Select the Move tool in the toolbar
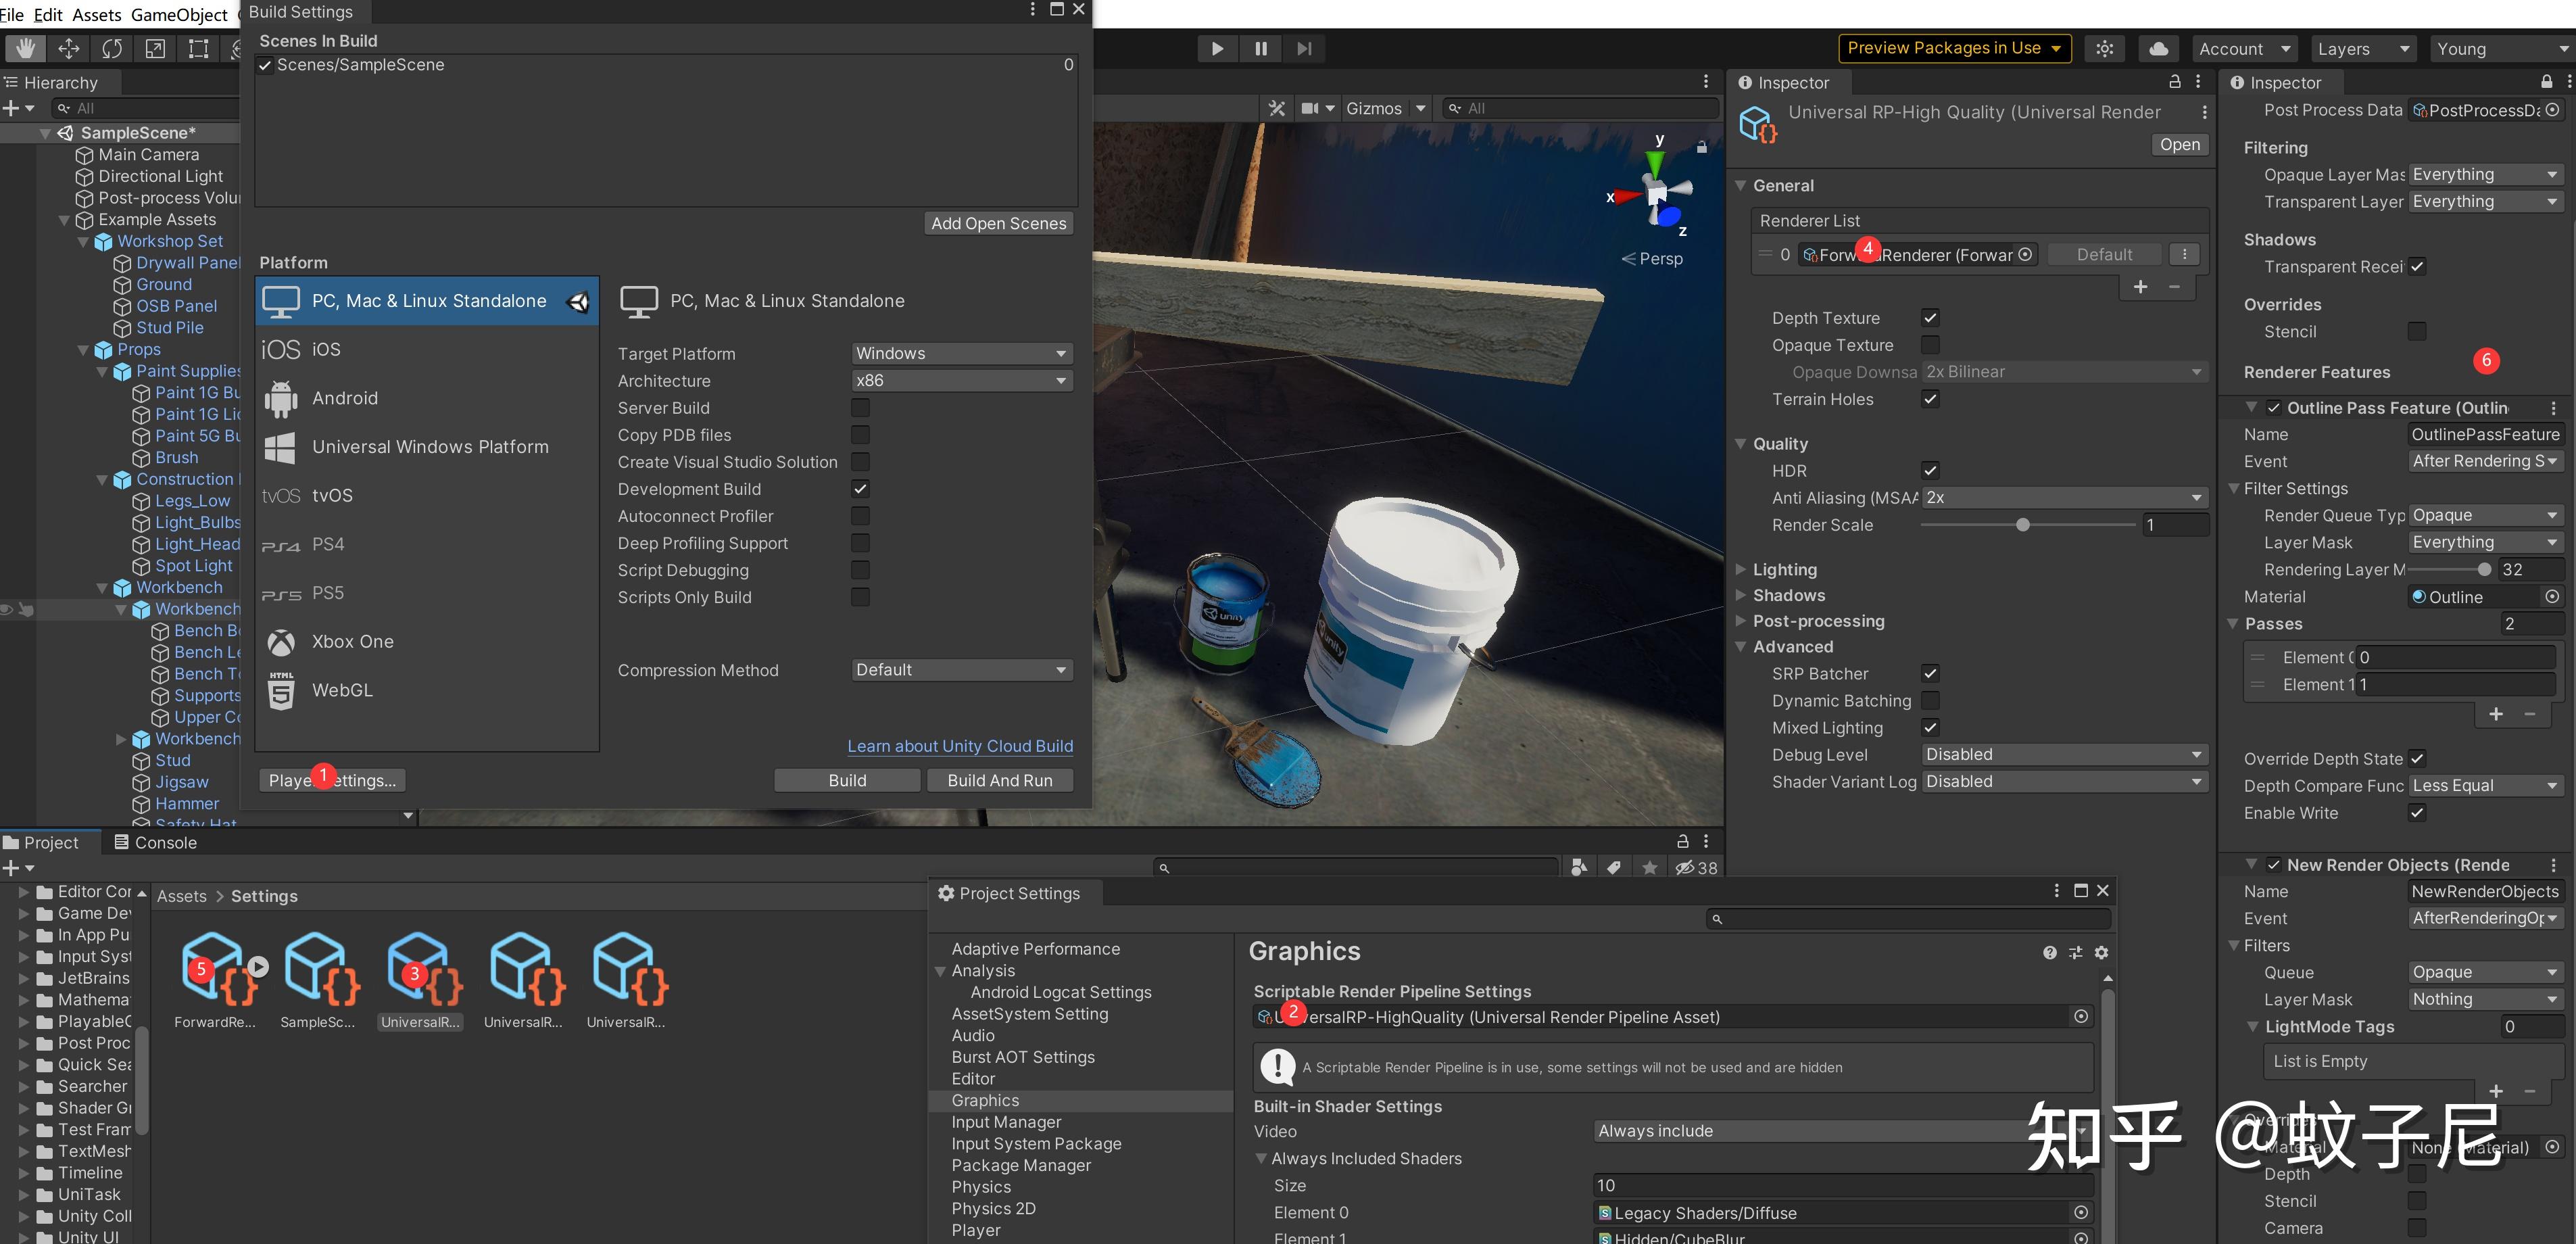 click(x=68, y=48)
